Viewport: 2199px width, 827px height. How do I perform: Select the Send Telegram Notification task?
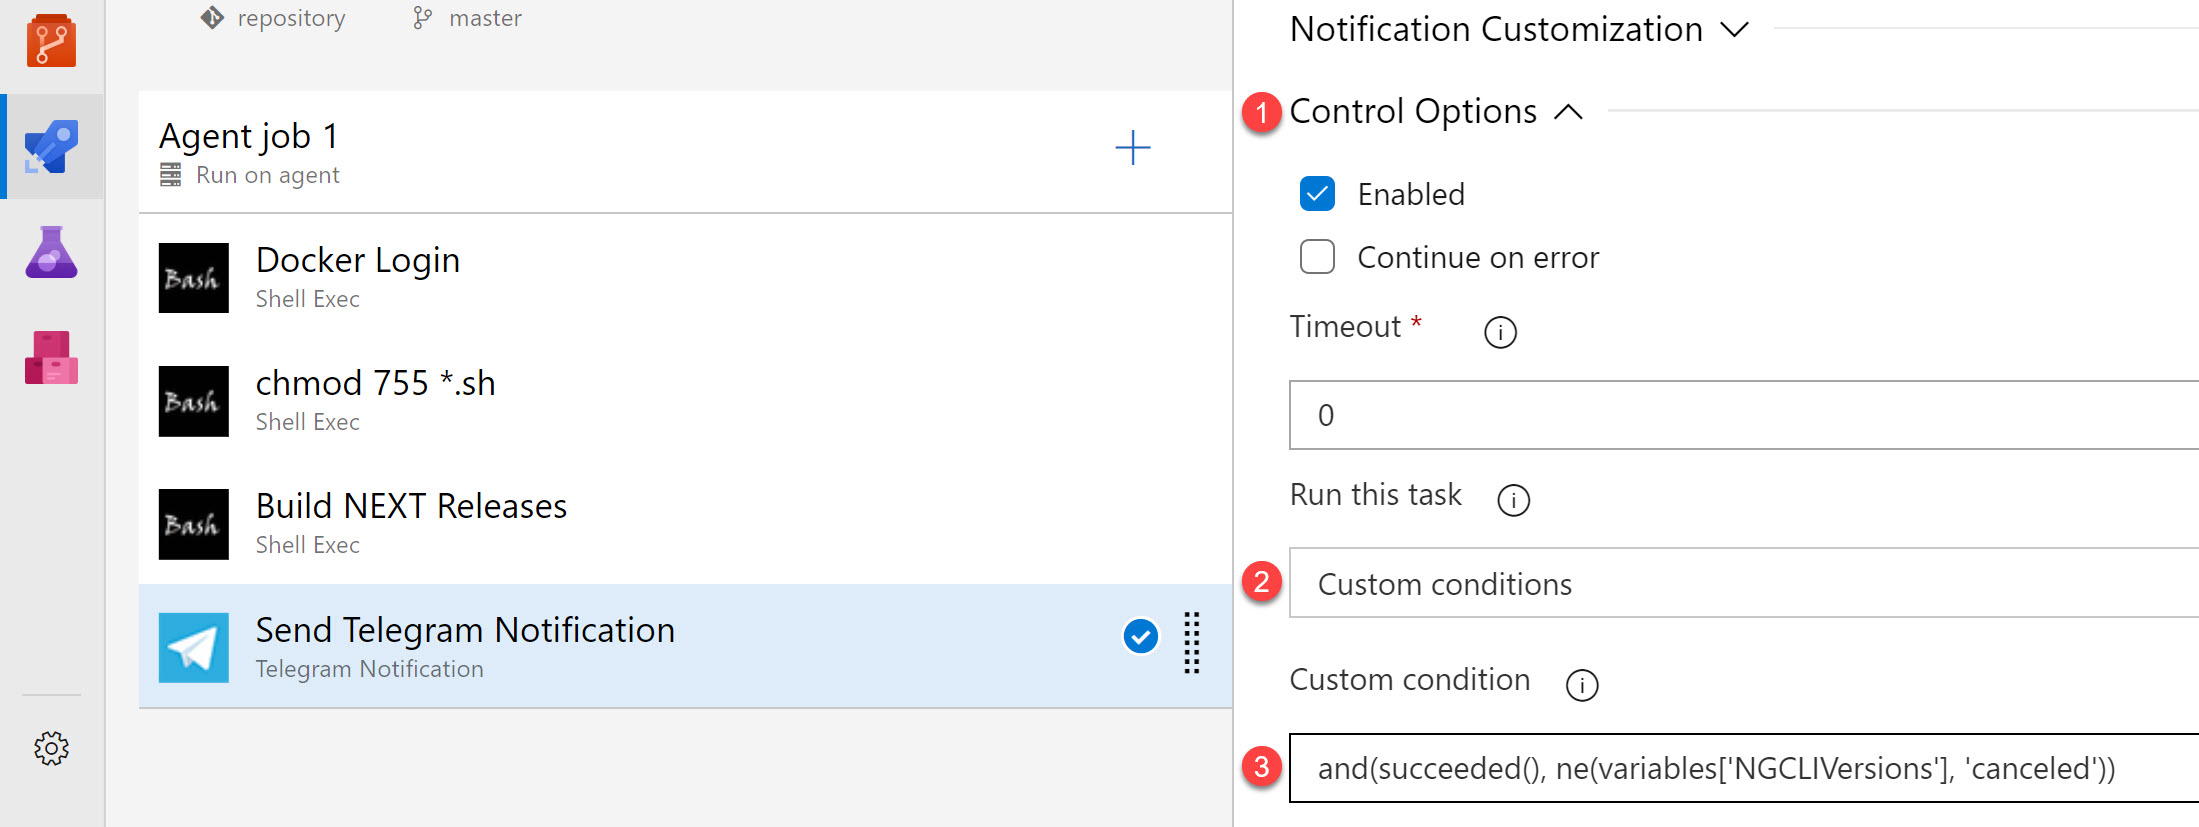(x=685, y=647)
